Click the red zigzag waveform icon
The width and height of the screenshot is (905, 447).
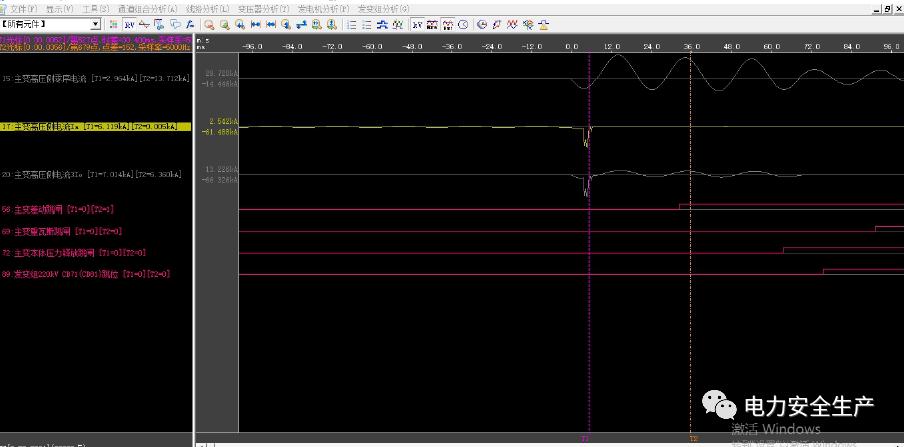point(513,24)
